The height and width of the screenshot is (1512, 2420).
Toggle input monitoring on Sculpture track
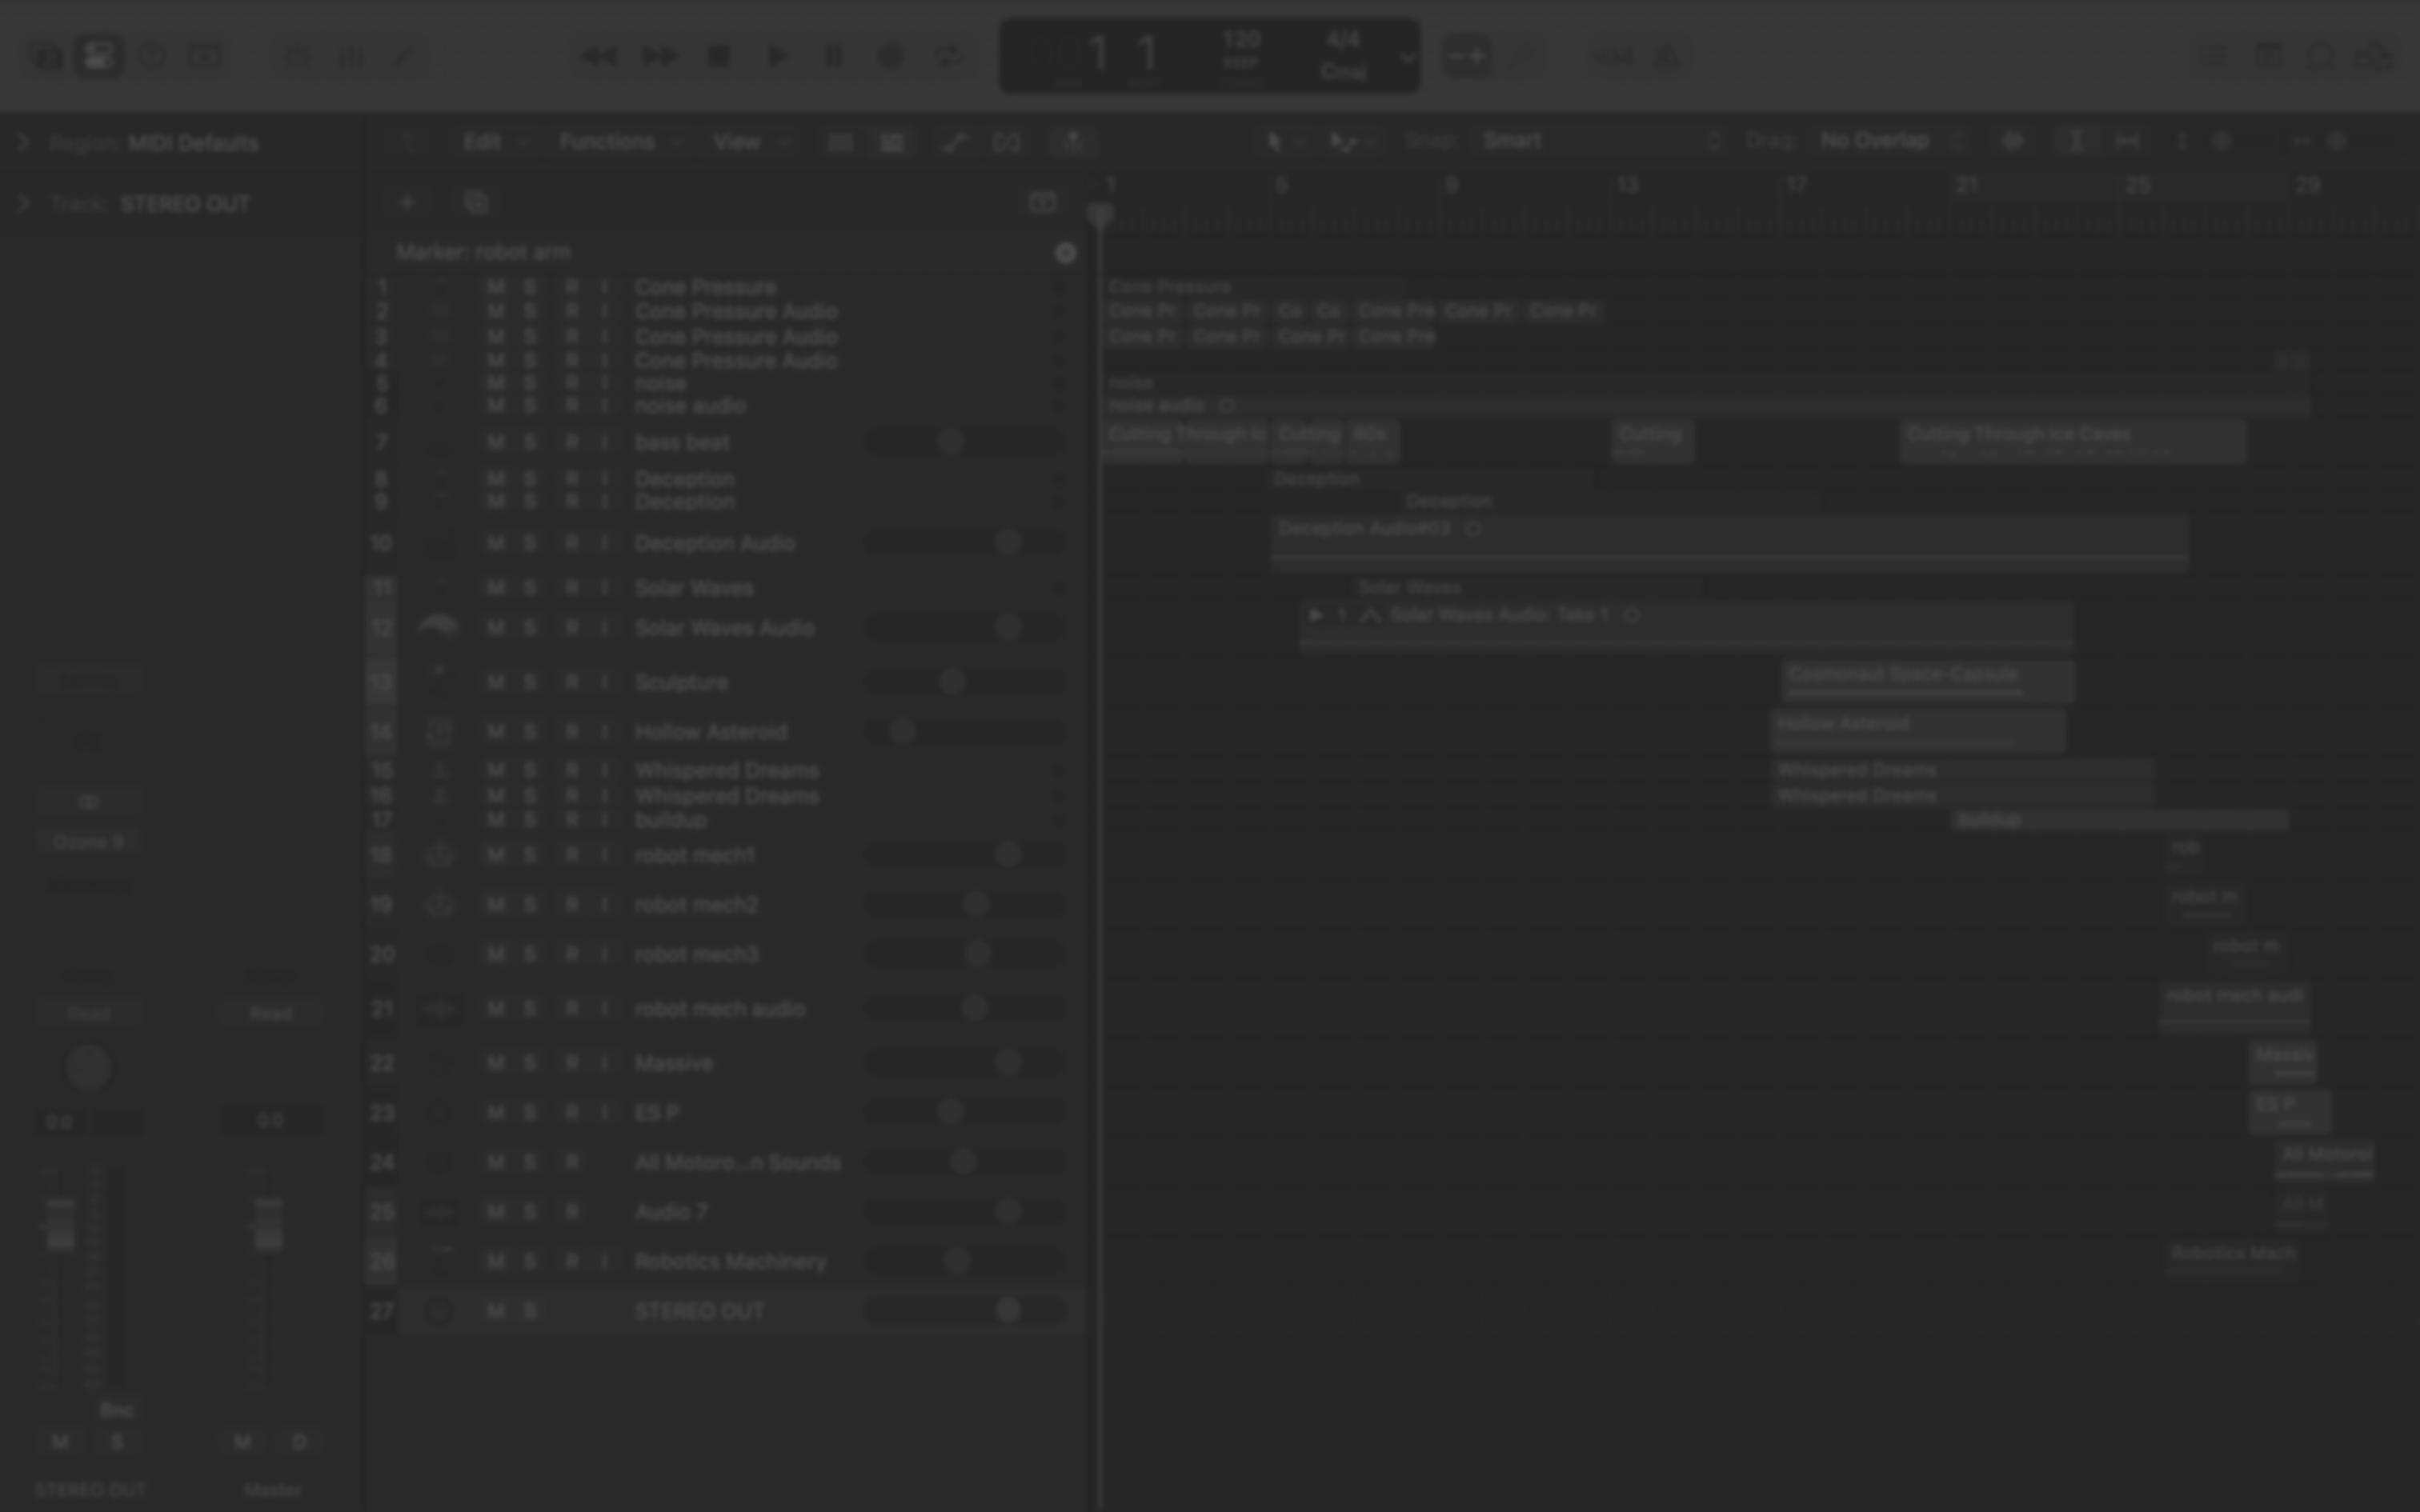(x=604, y=682)
